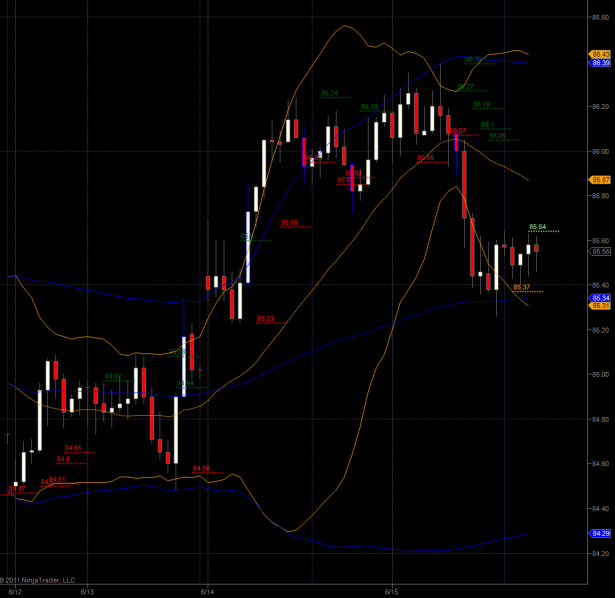Select the orange 85.31 price marker
The width and height of the screenshot is (615, 598).
point(600,306)
